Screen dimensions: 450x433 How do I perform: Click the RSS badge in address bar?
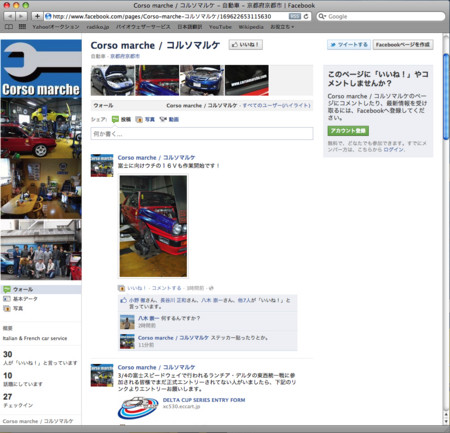[x=294, y=16]
